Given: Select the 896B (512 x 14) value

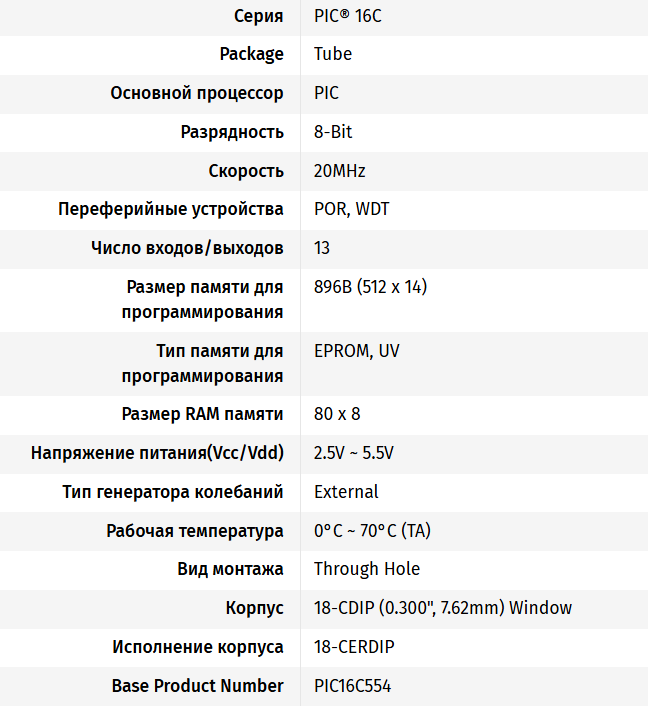Looking at the screenshot, I should tap(370, 287).
